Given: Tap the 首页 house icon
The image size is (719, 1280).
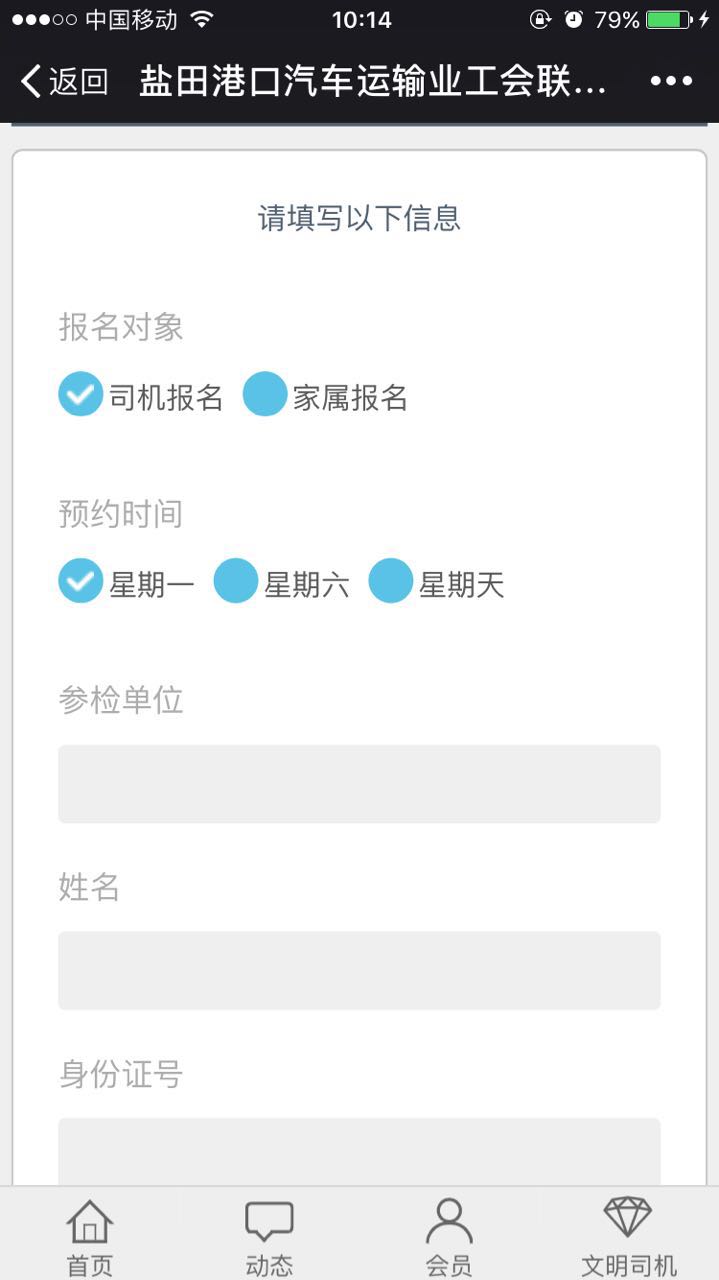Looking at the screenshot, I should click(x=90, y=1222).
